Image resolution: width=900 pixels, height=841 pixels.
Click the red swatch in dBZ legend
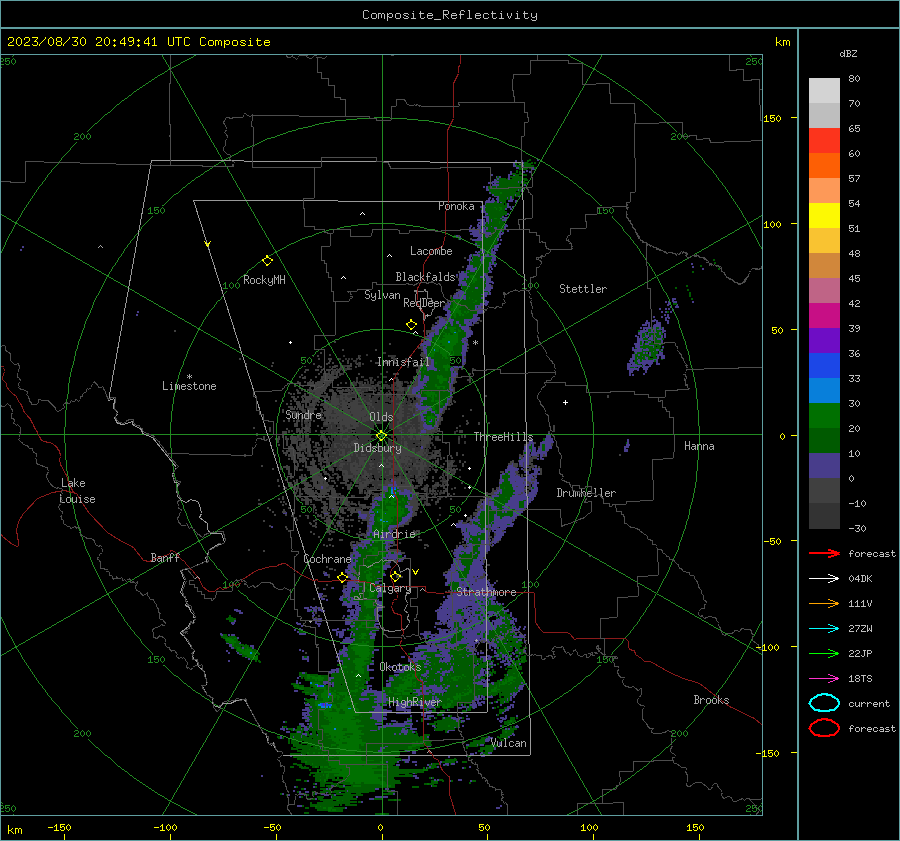(824, 141)
